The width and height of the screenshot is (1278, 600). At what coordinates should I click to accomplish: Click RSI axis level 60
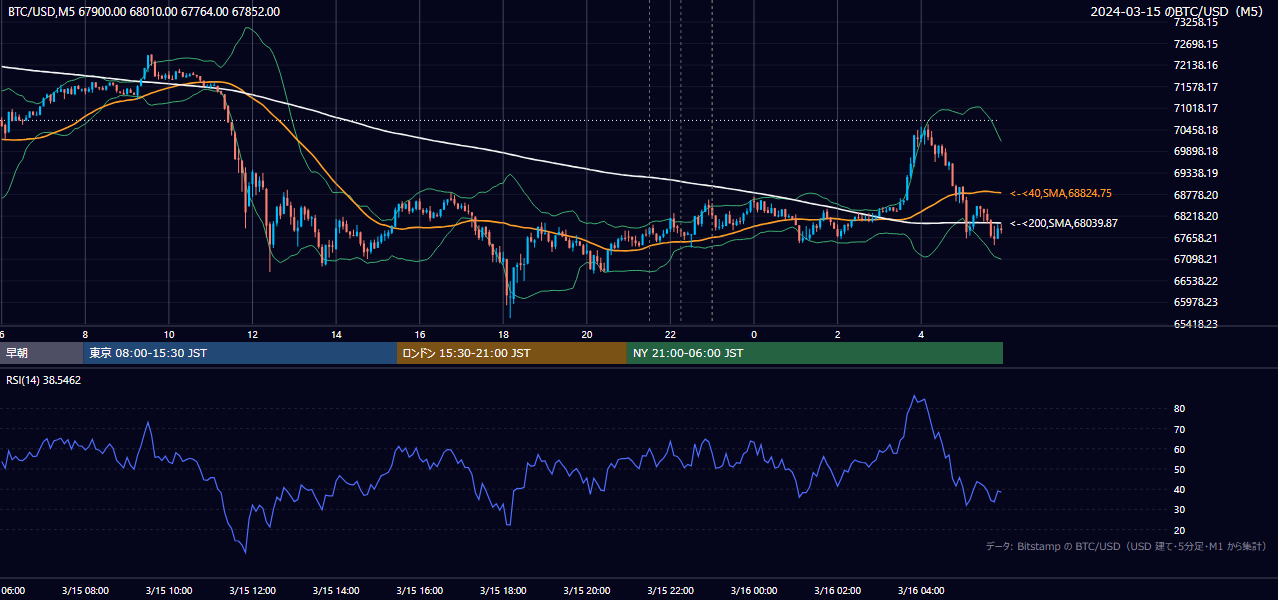tap(1179, 449)
